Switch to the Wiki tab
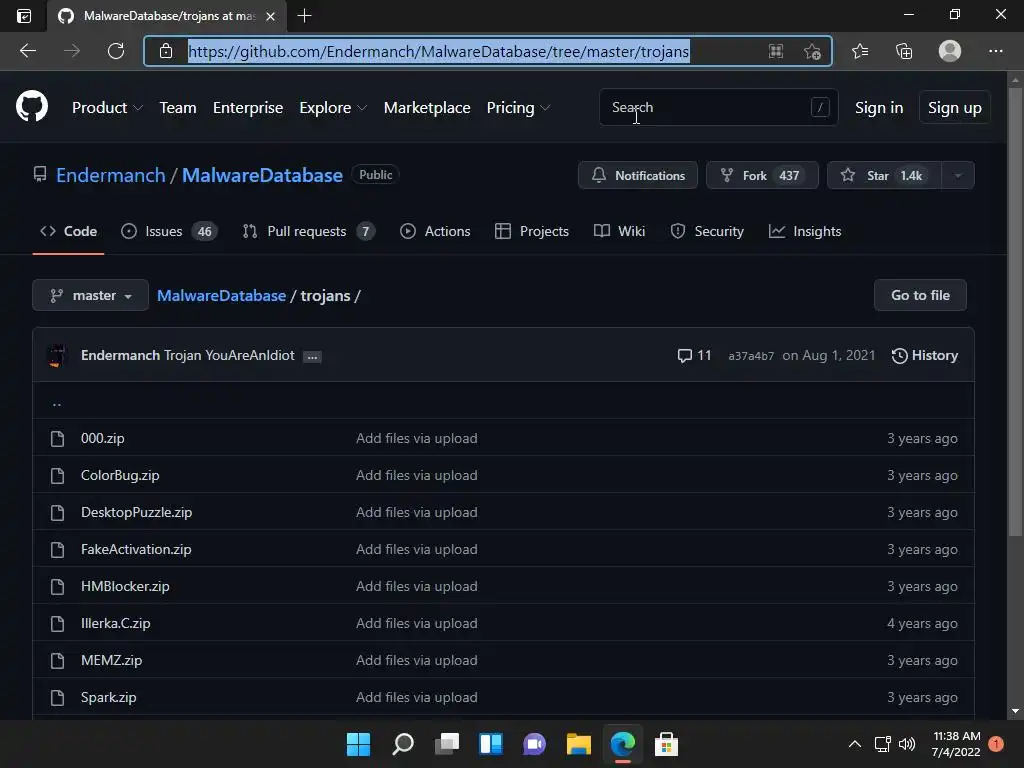 [x=619, y=231]
